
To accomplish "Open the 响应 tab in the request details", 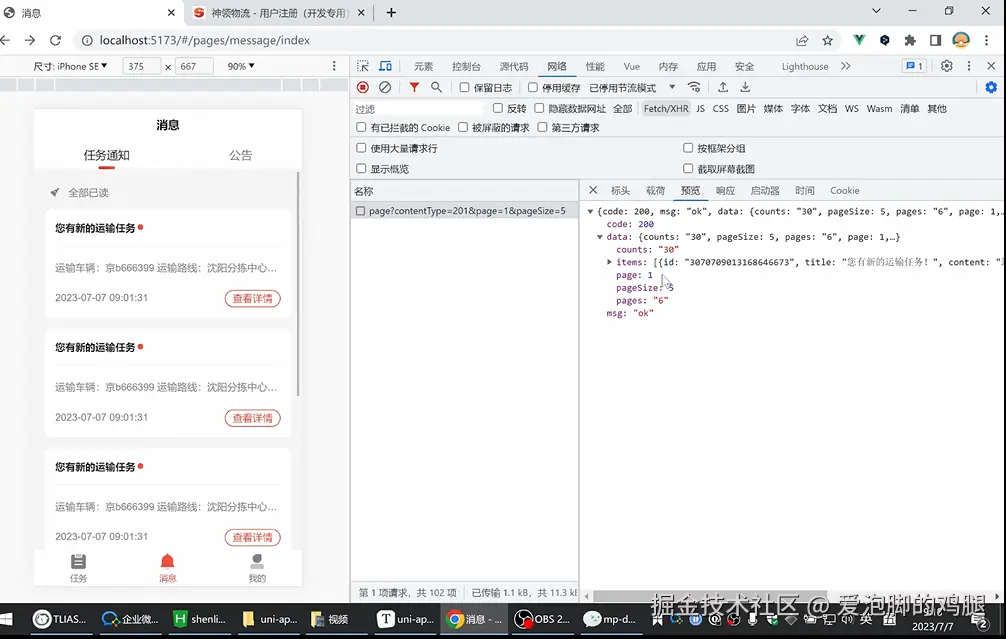I will (725, 191).
